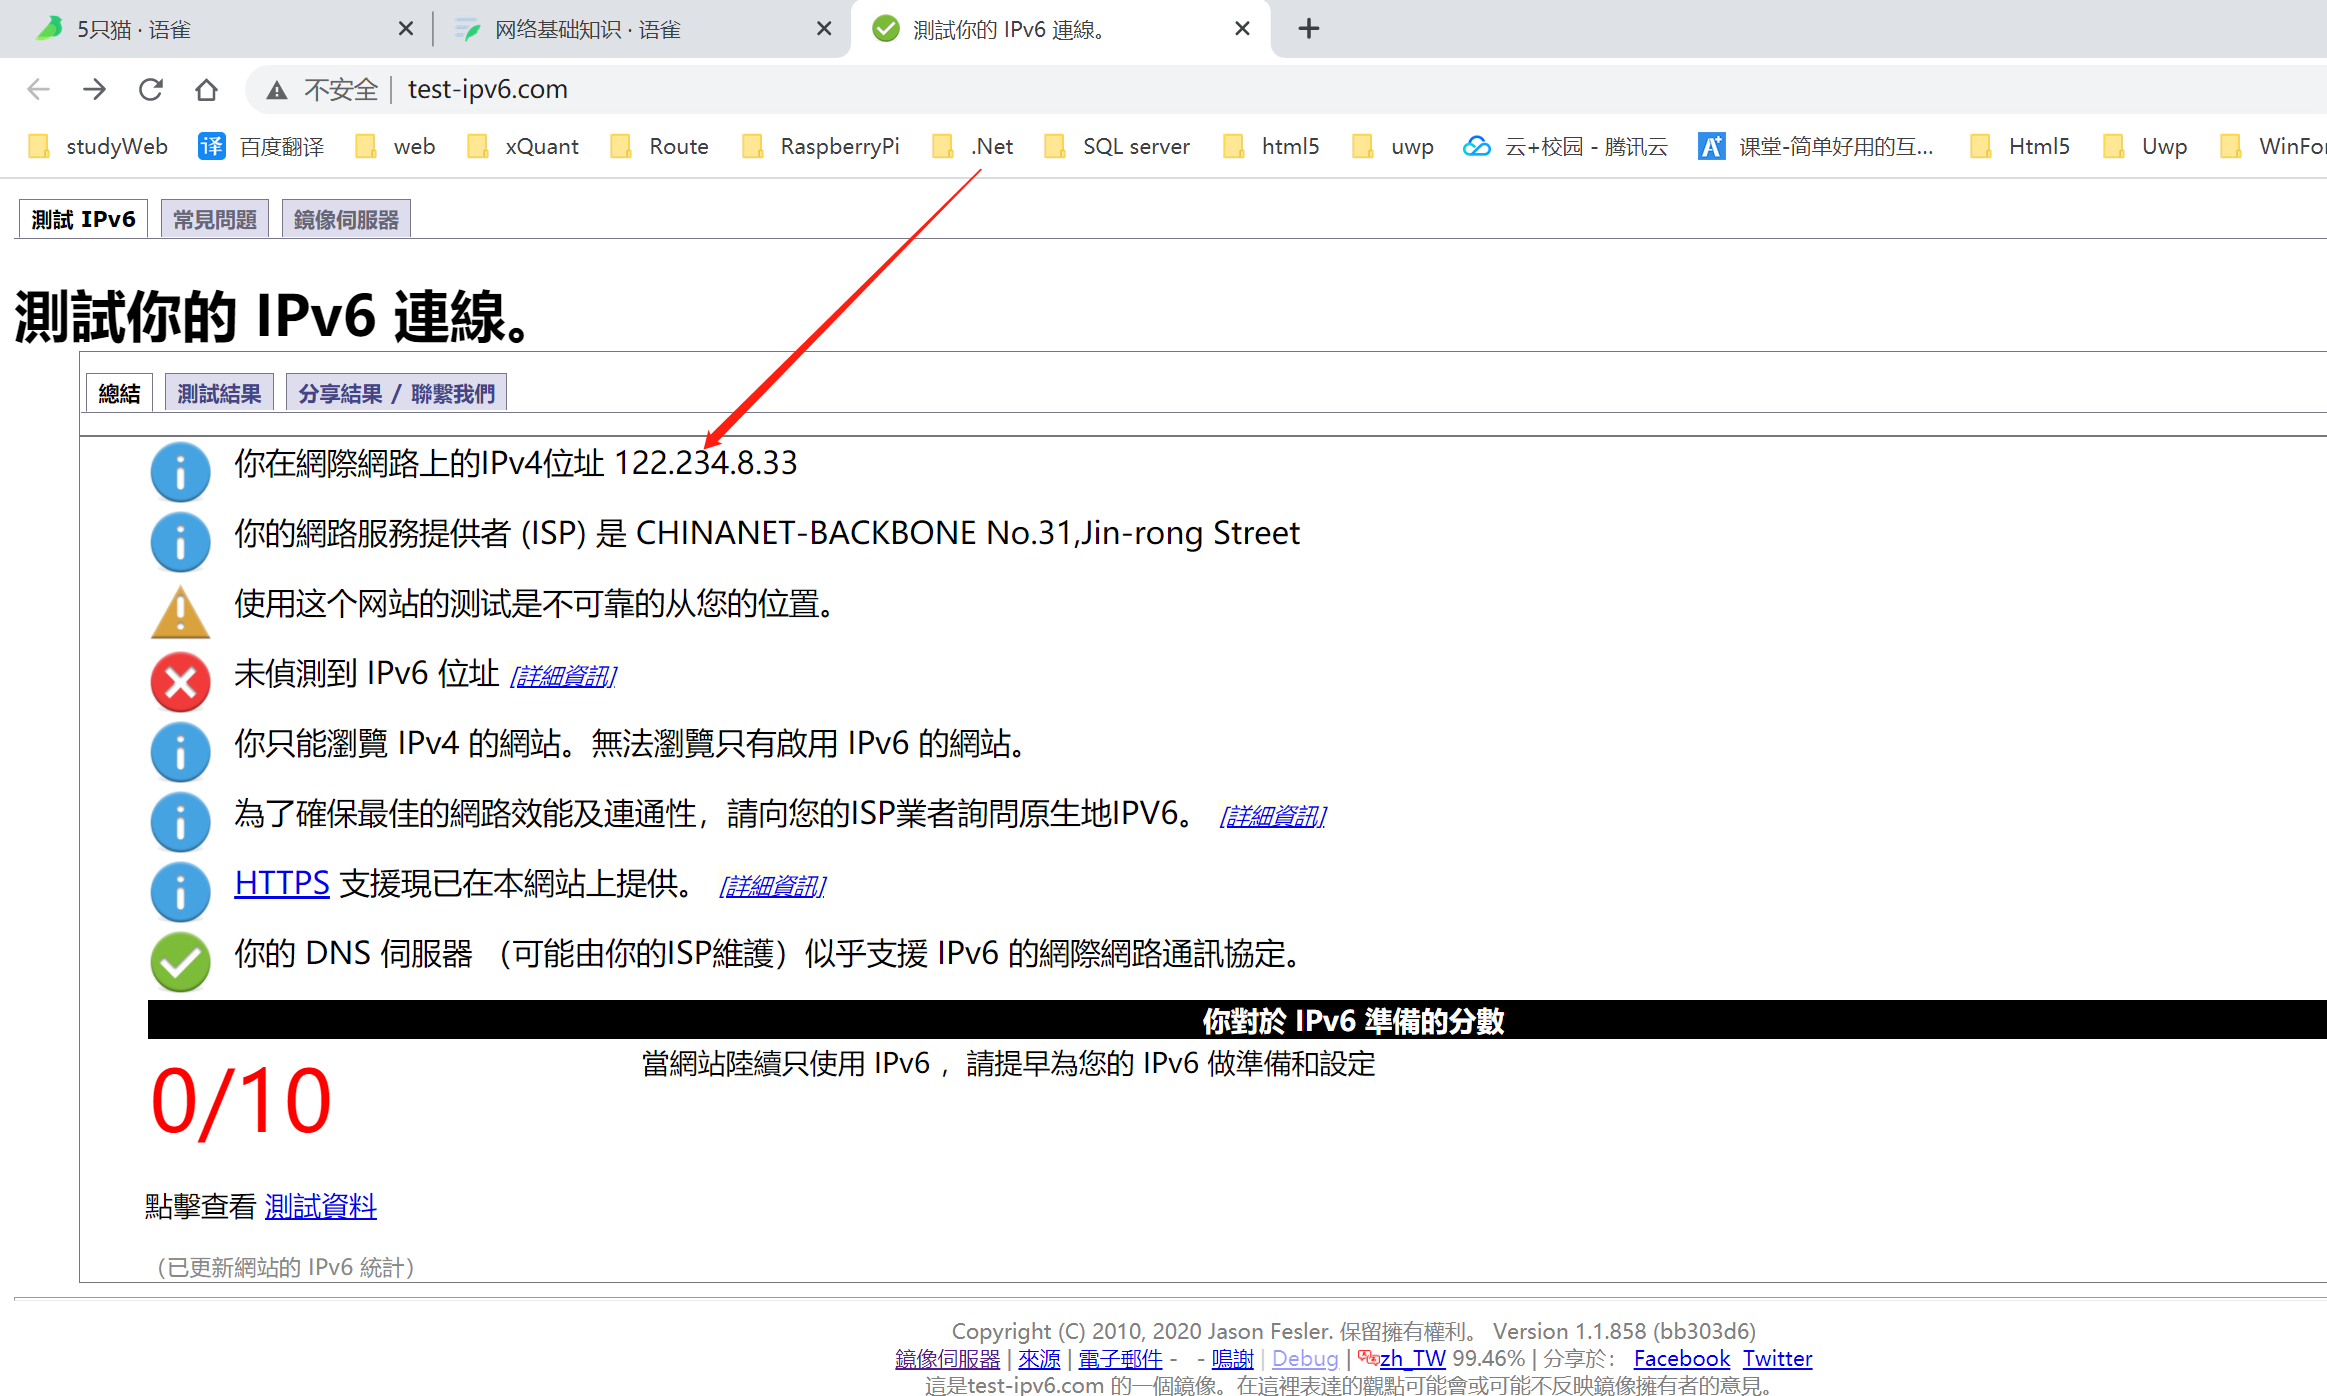Go back to the previous page

point(39,90)
